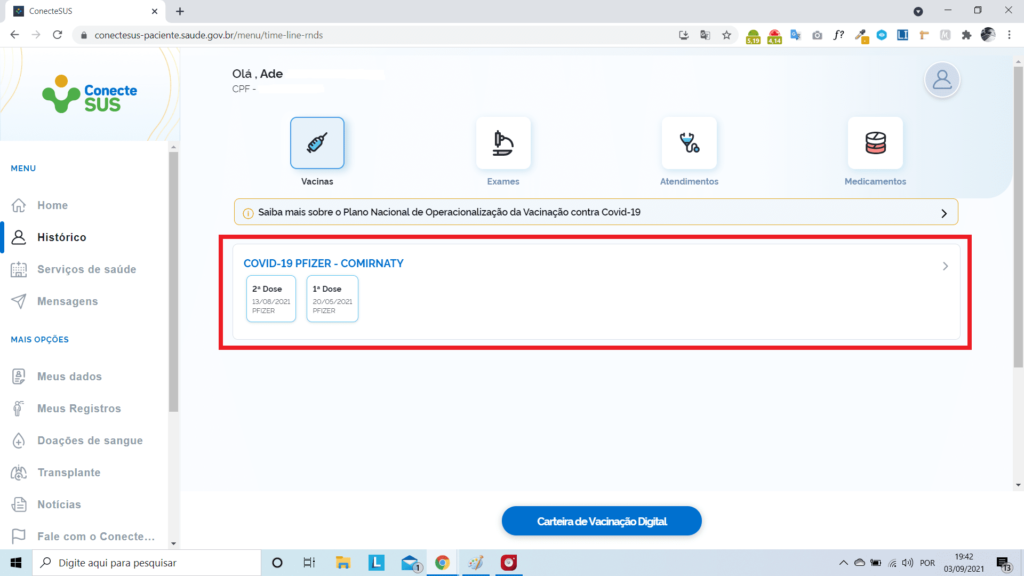This screenshot has height=576, width=1024.
Task: Go to Meus dados section
Action: point(69,376)
